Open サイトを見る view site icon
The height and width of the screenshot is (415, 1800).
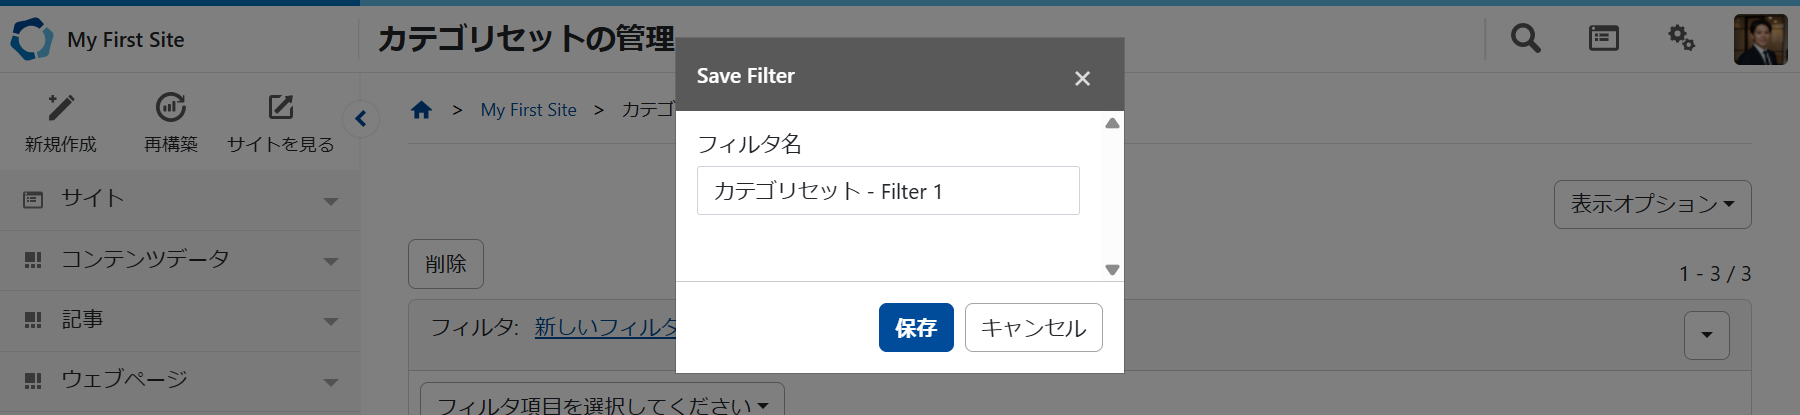click(x=281, y=107)
